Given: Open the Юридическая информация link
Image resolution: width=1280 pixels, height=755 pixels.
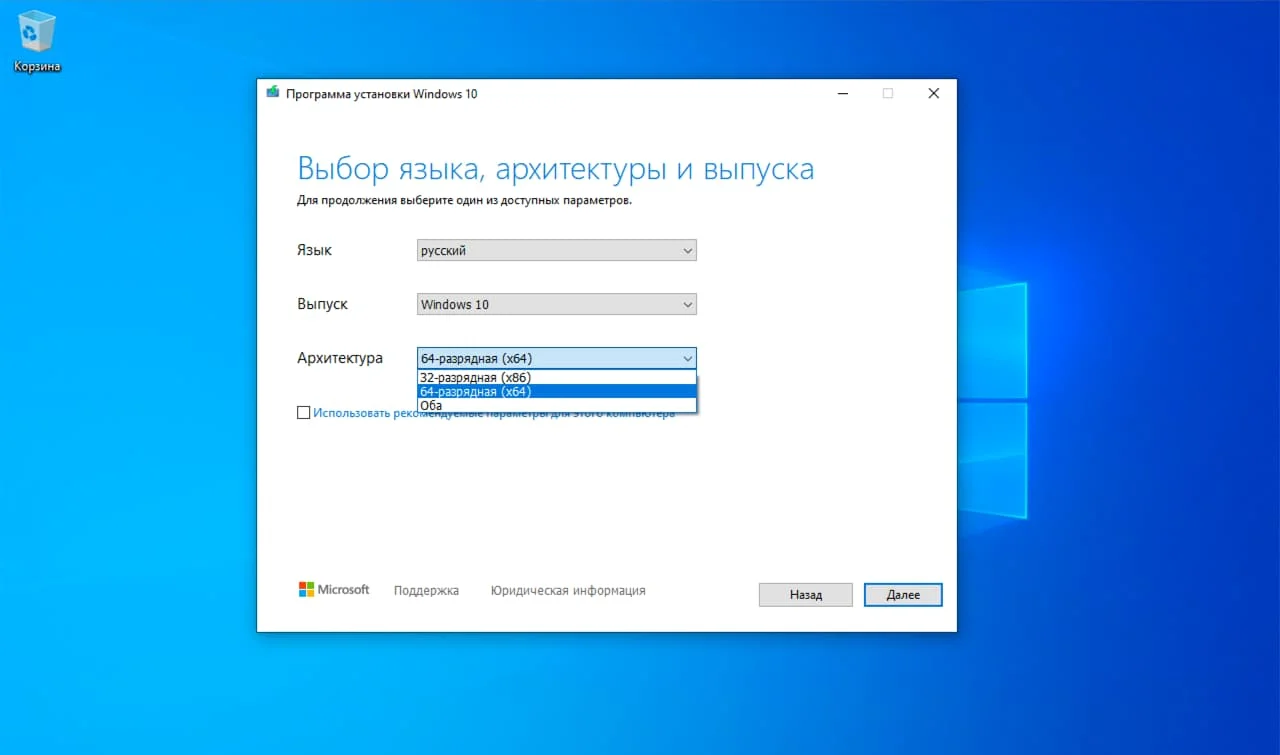Looking at the screenshot, I should (568, 591).
